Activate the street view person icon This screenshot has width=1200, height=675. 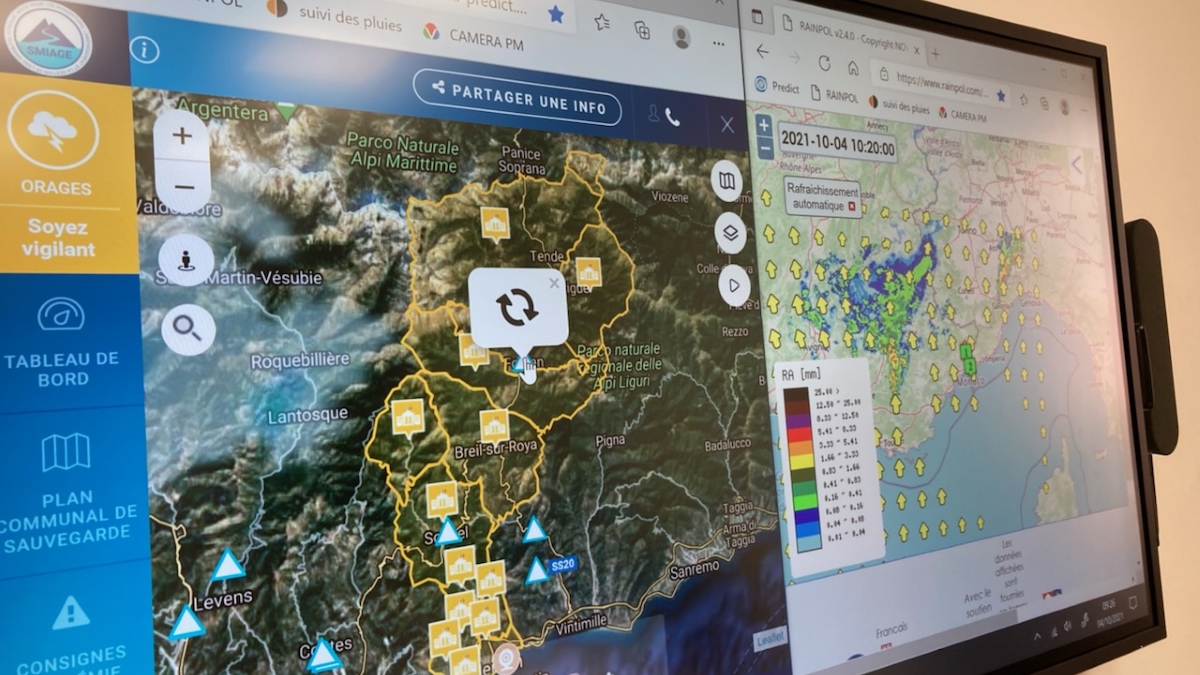click(185, 260)
